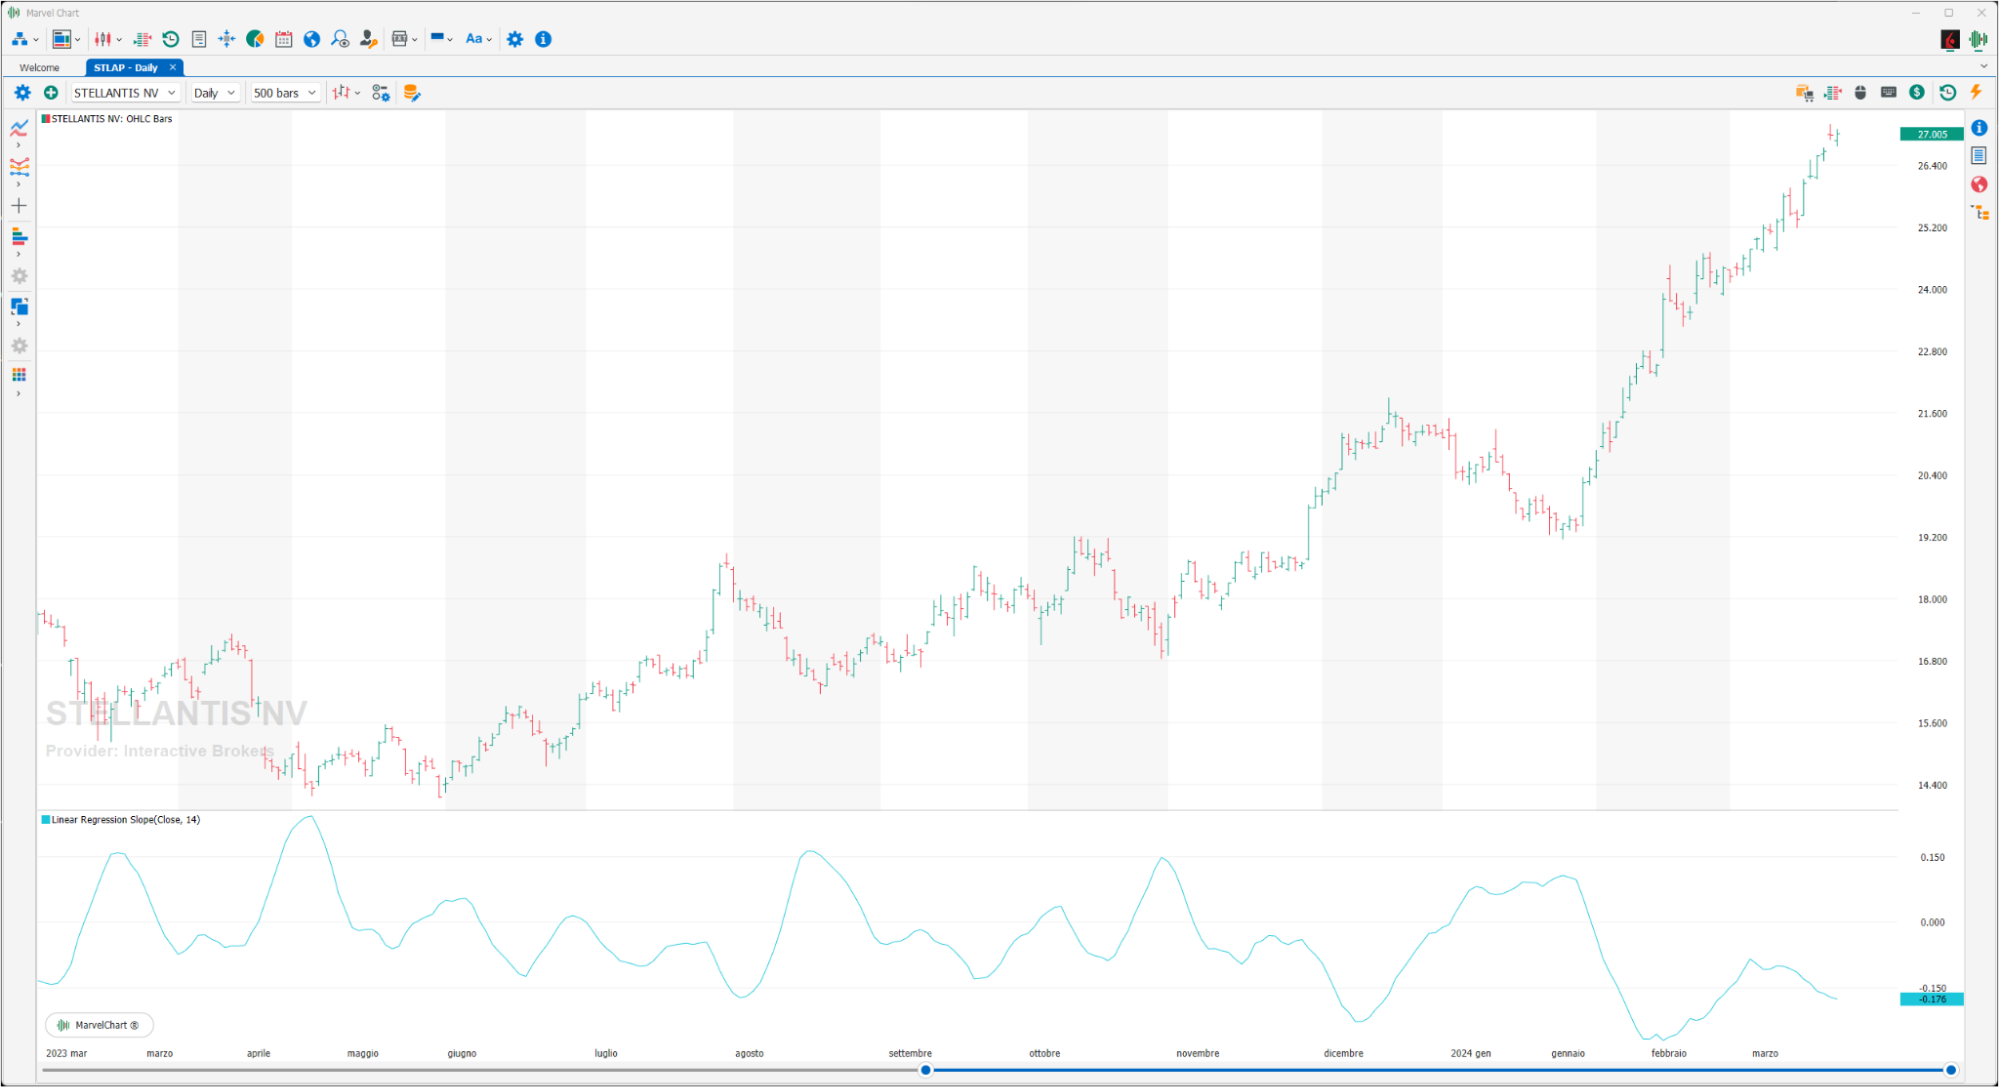Open the pie chart icon in top toolbar

[x=255, y=39]
